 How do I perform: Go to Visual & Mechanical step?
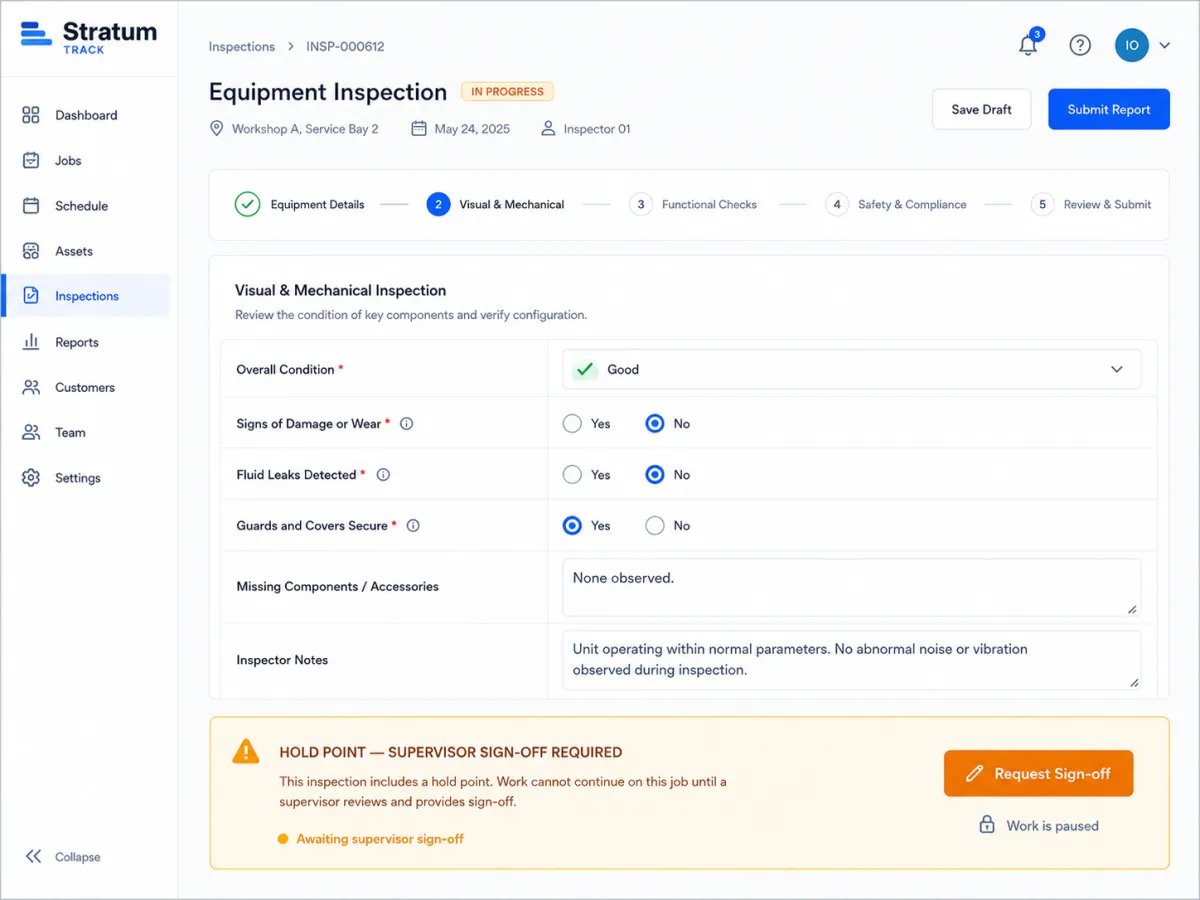pyautogui.click(x=495, y=204)
